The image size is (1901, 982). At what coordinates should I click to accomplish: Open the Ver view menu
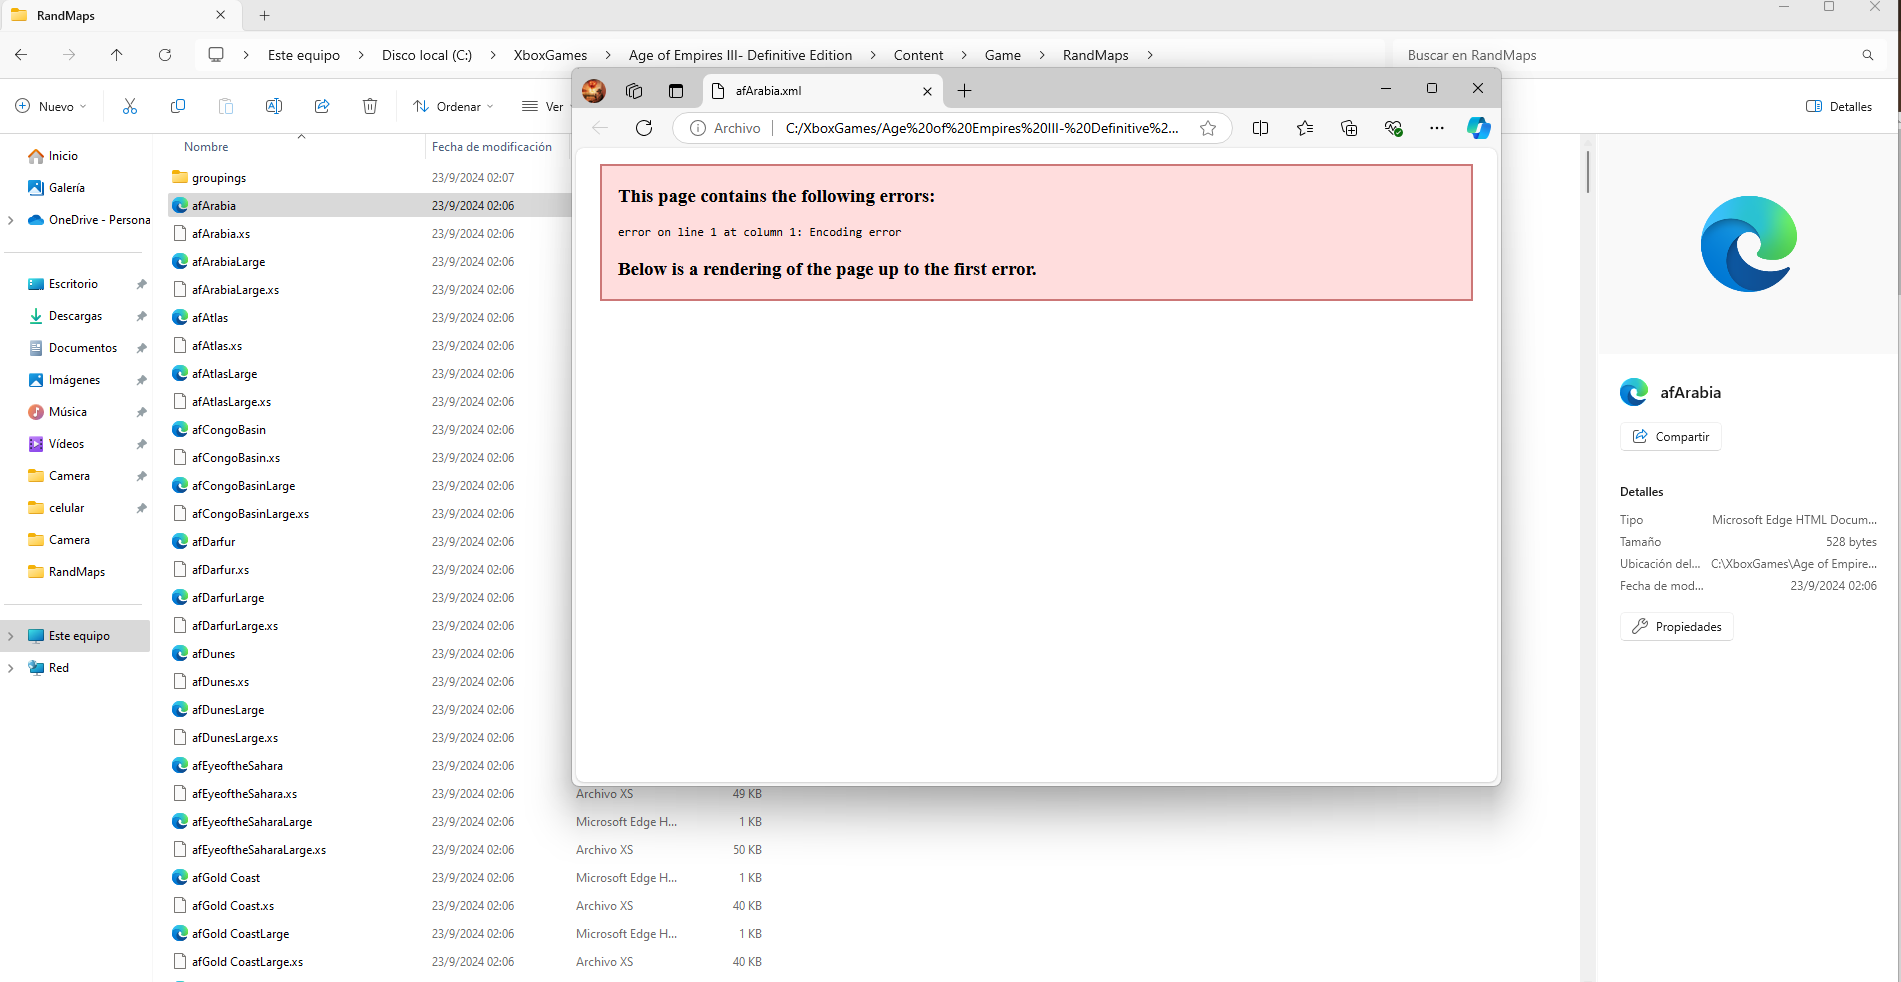tap(543, 106)
